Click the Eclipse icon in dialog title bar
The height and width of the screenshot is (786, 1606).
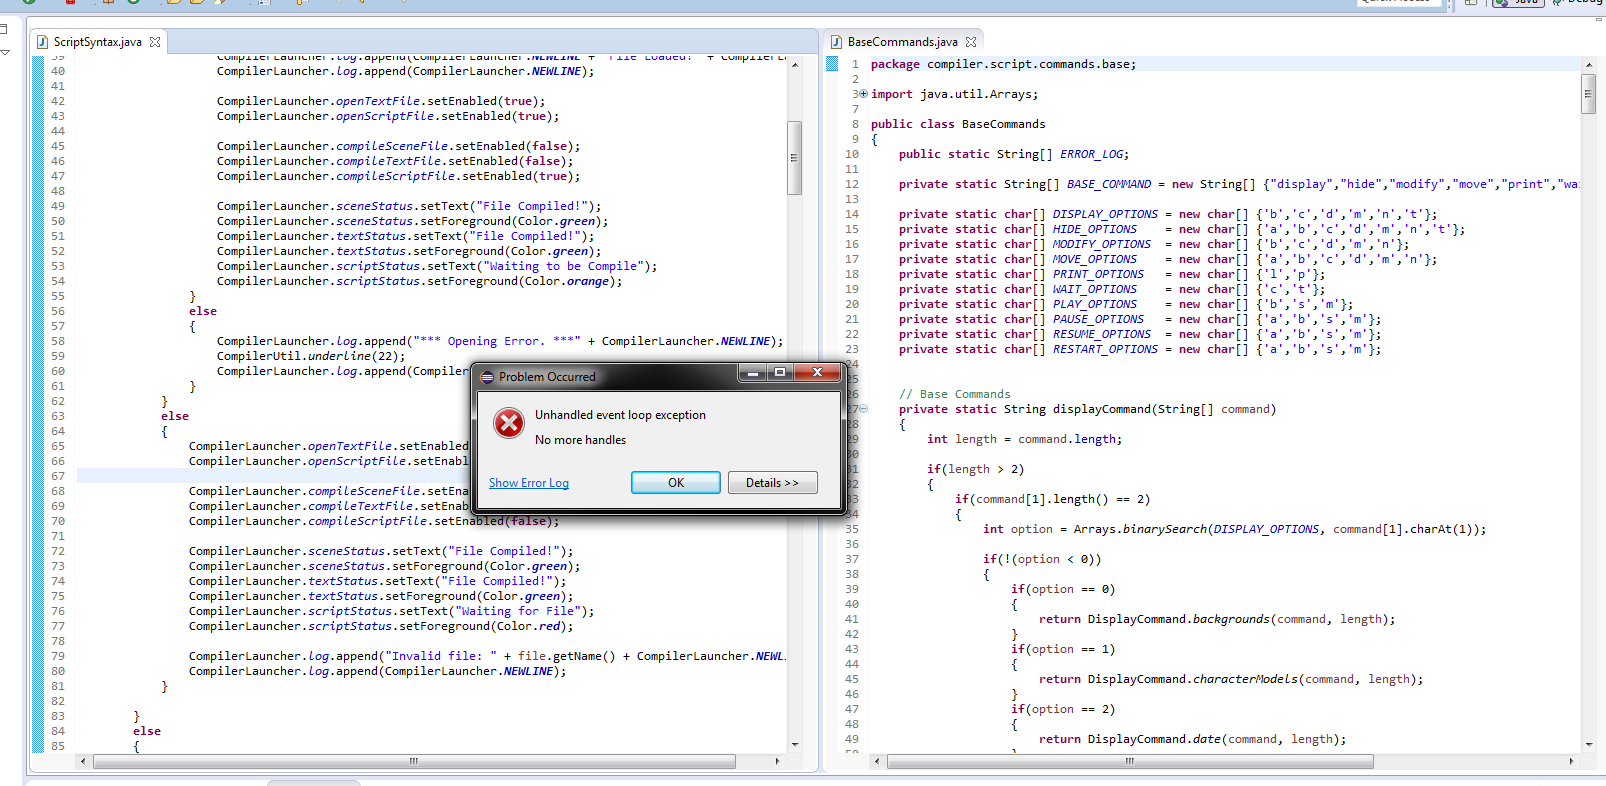[487, 377]
